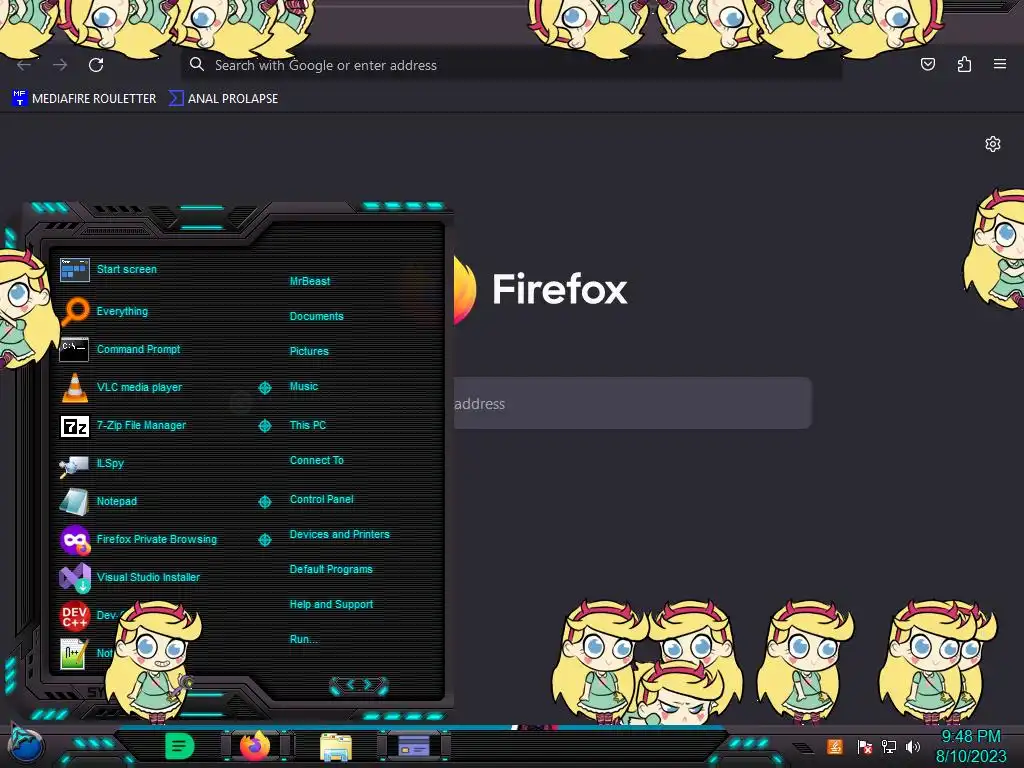Viewport: 1024px width, 768px height.
Task: Open Connect To from the start menu
Action: tap(317, 460)
